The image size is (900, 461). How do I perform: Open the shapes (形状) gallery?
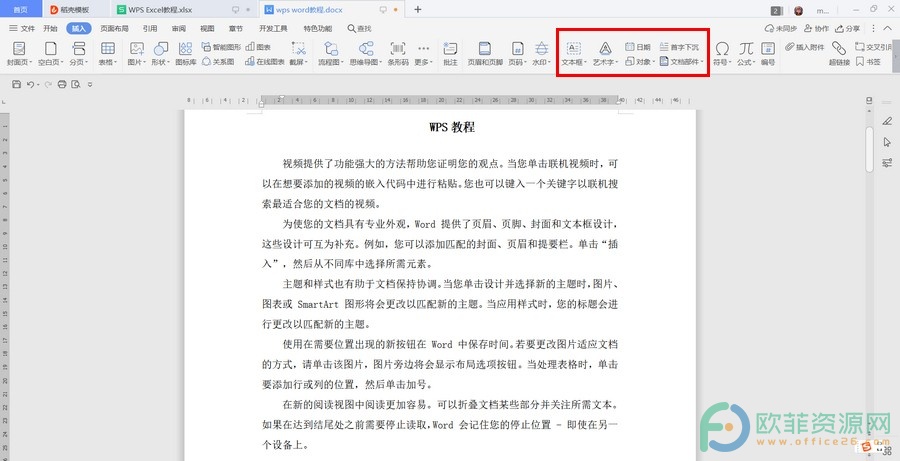pyautogui.click(x=160, y=53)
